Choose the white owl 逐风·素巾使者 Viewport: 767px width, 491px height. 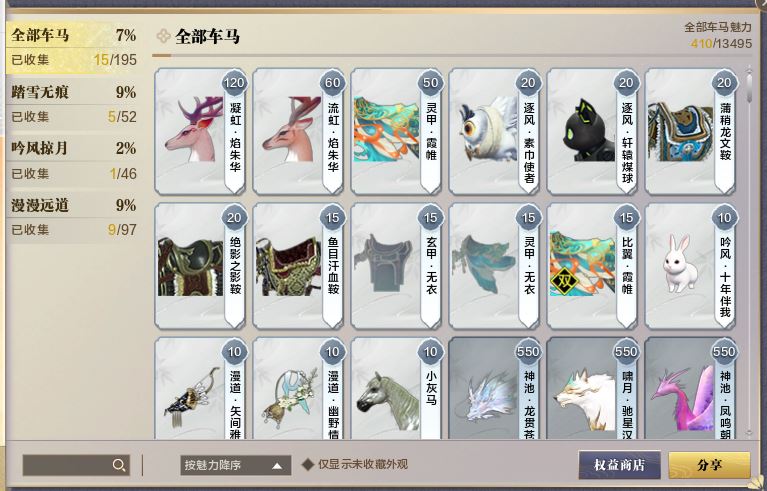pos(494,131)
